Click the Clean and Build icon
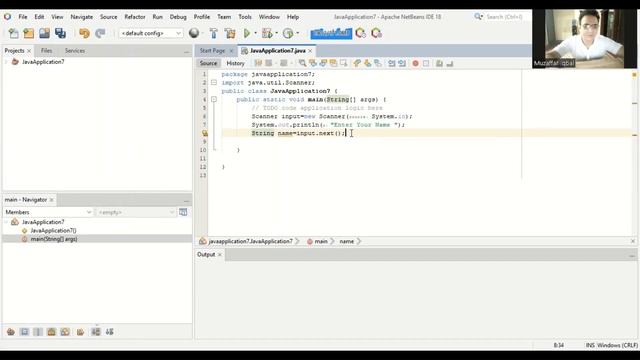The image size is (640, 360). click(x=230, y=33)
